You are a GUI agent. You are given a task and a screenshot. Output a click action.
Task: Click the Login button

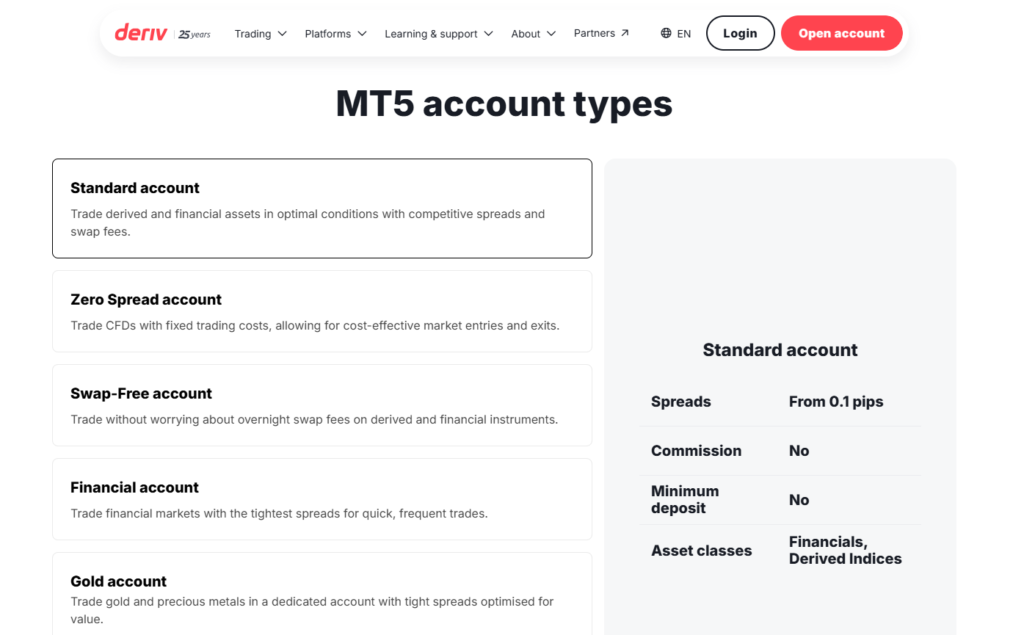pos(740,33)
